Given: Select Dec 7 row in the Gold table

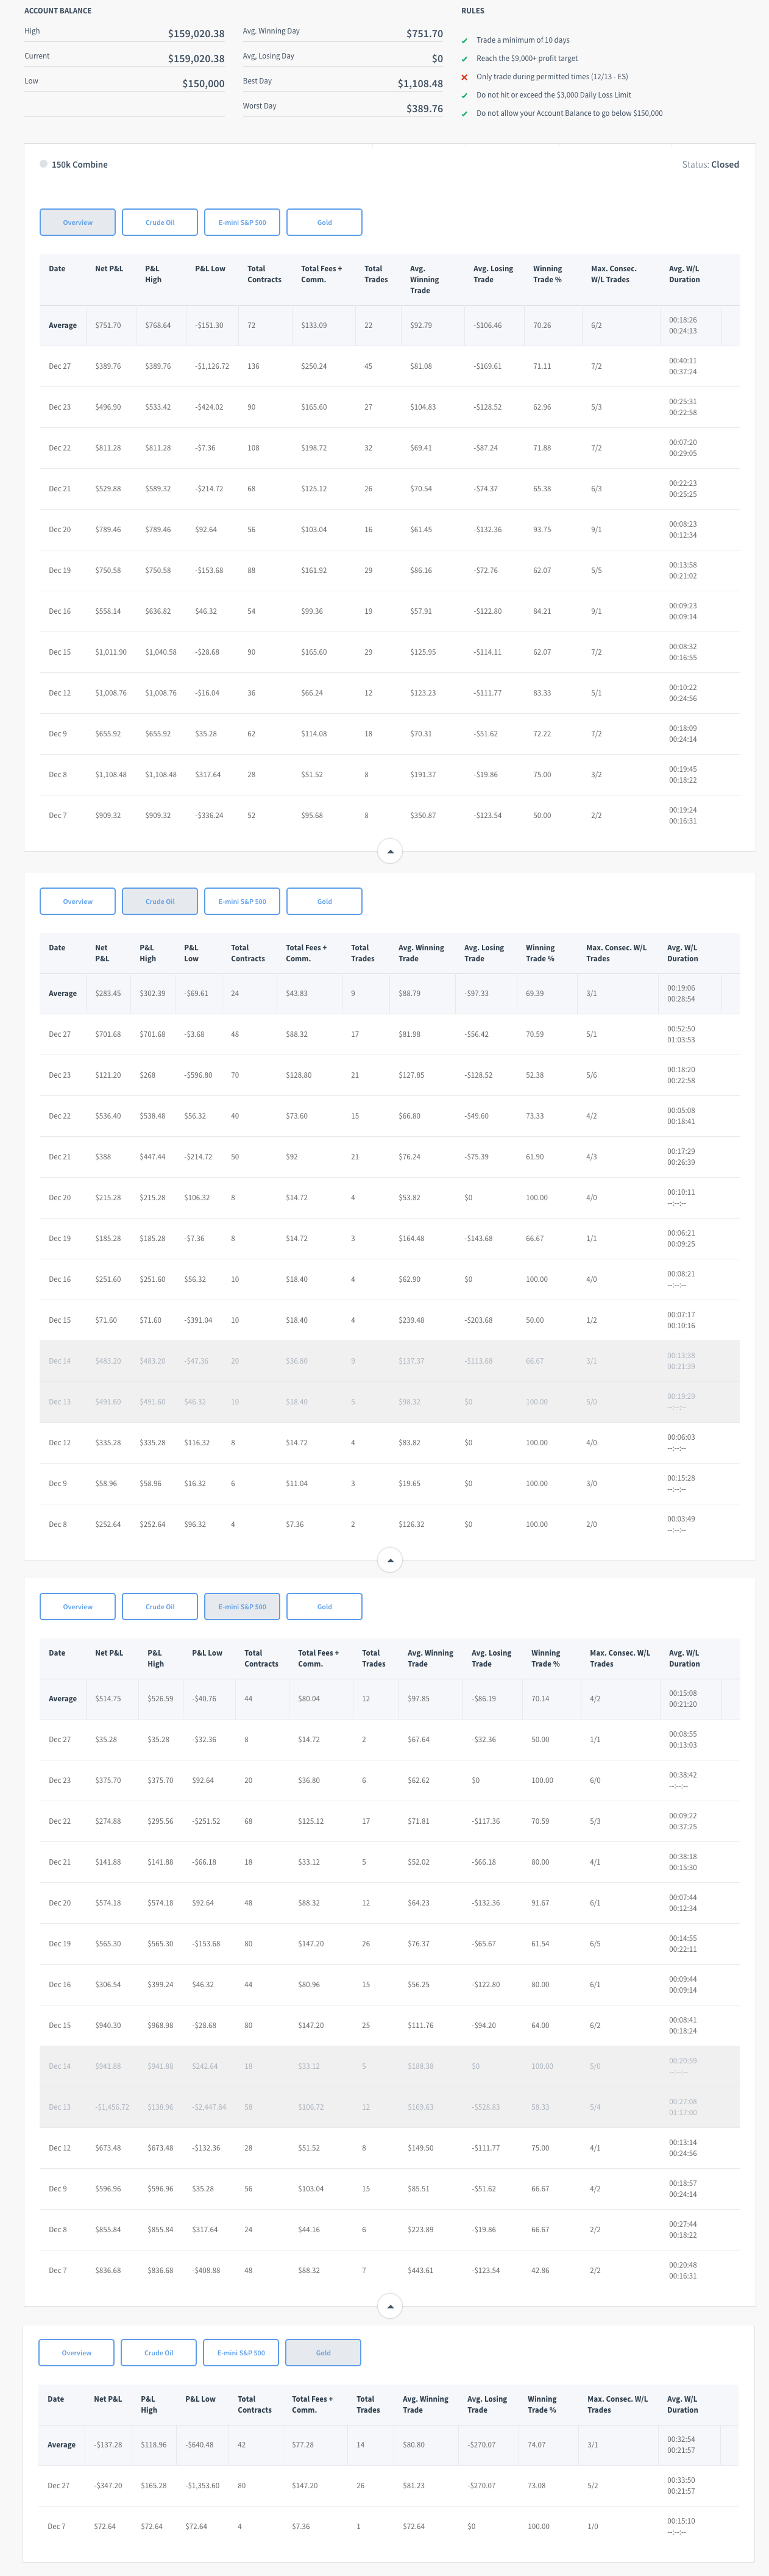Looking at the screenshot, I should point(389,2526).
